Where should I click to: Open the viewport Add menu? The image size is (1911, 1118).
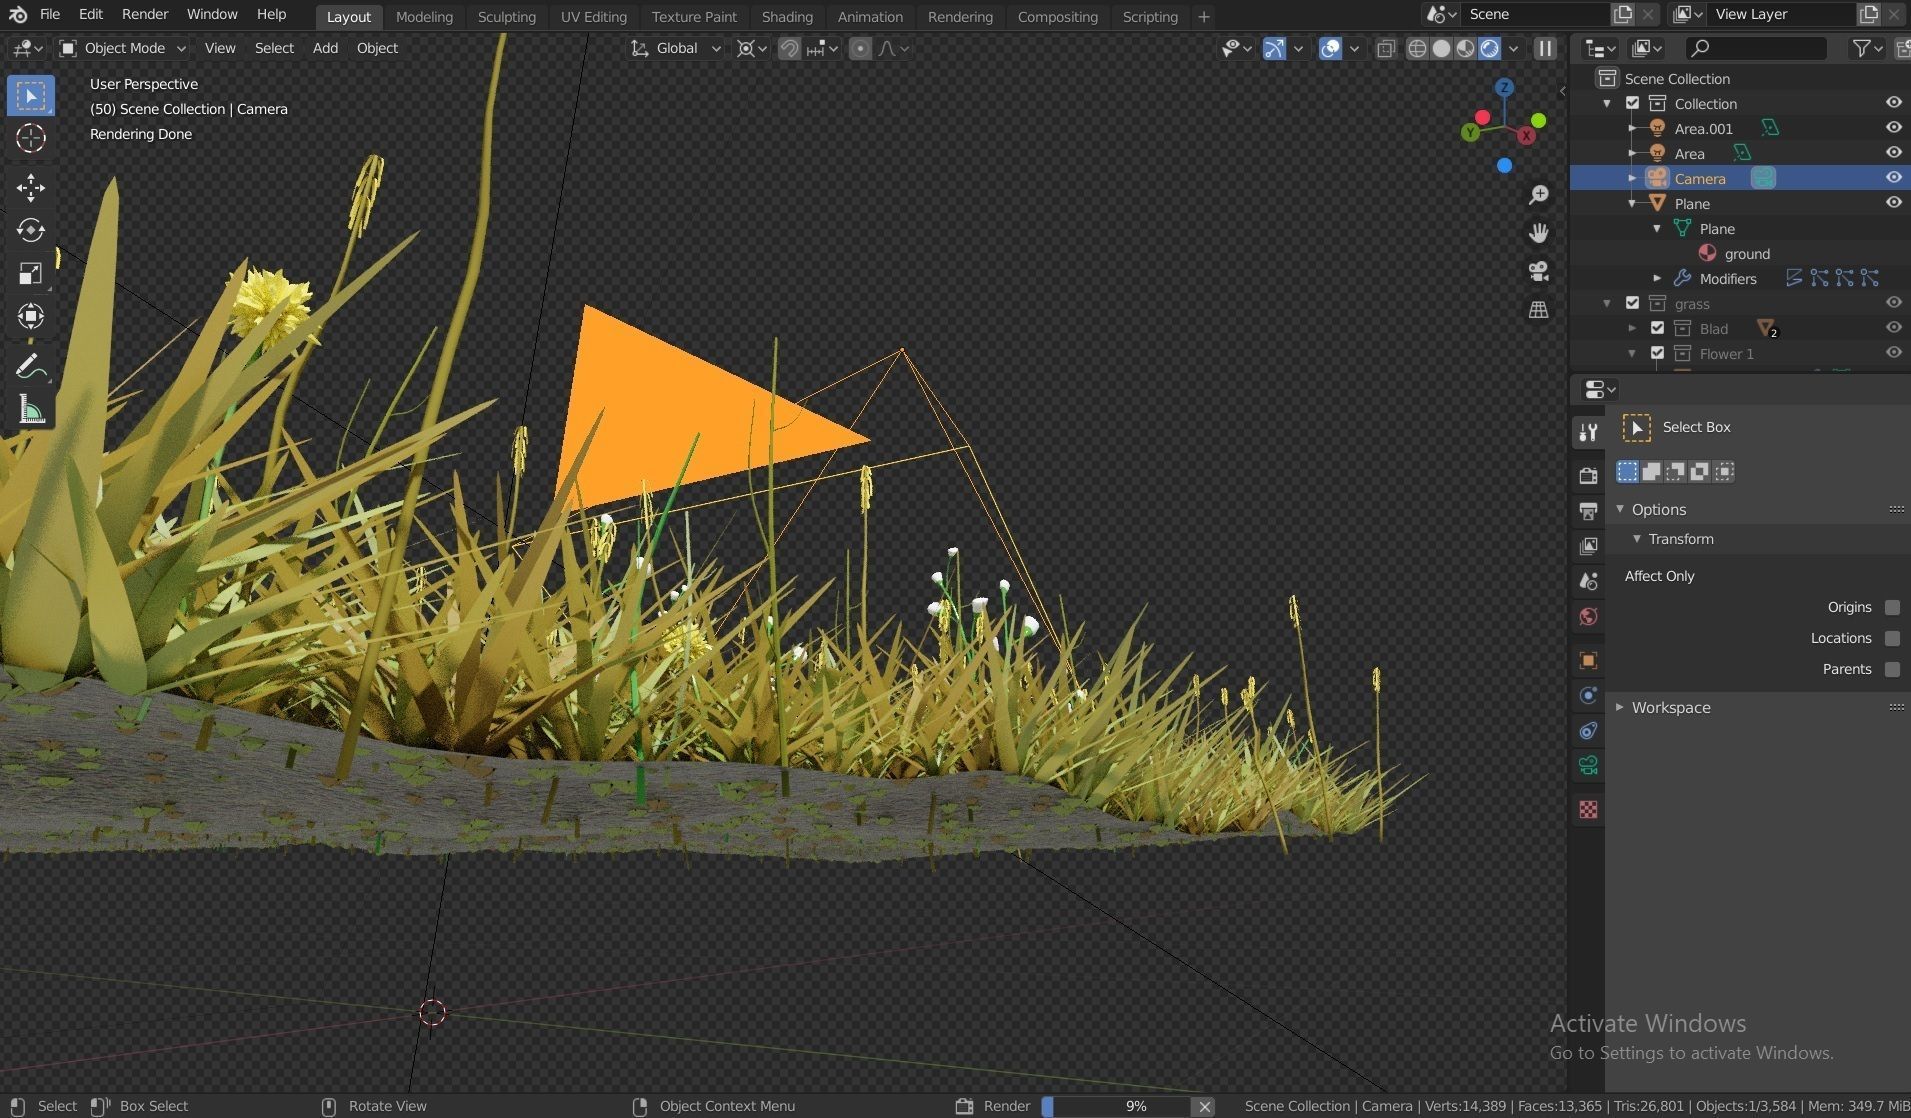325,48
